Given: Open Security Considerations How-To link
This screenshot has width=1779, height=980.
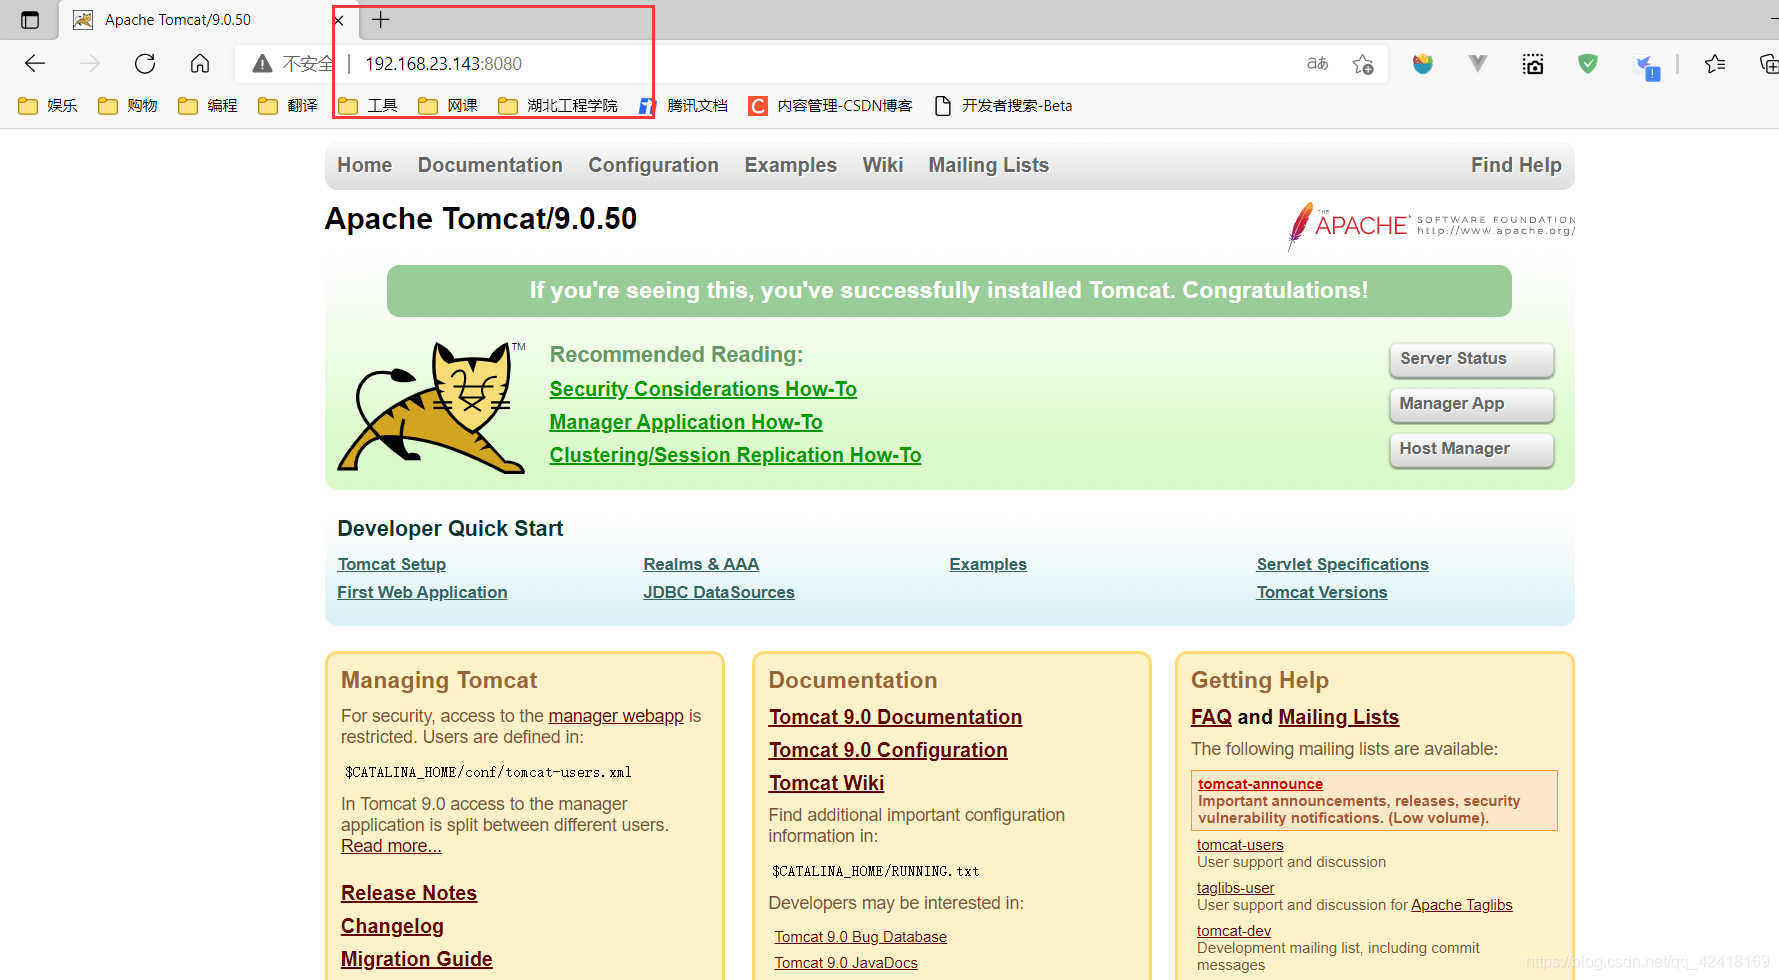Looking at the screenshot, I should pyautogui.click(x=703, y=389).
